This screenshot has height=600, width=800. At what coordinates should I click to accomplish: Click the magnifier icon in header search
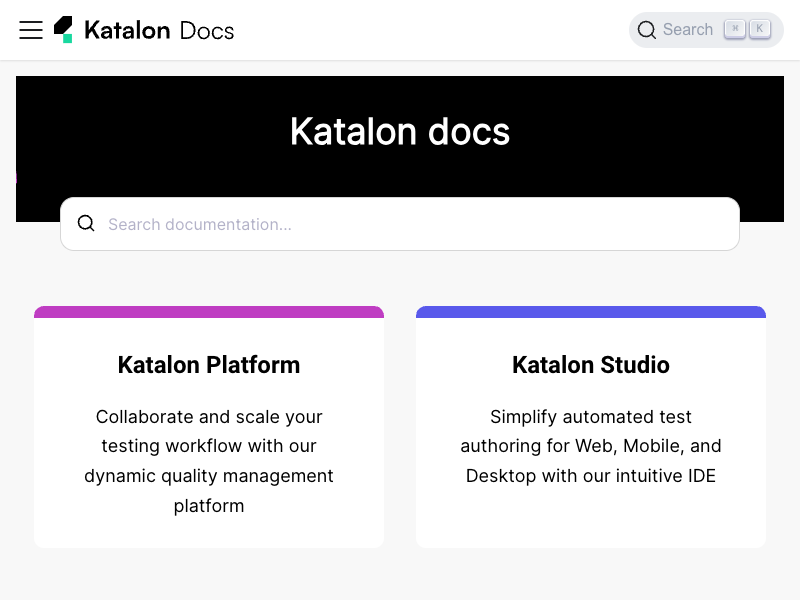point(646,30)
